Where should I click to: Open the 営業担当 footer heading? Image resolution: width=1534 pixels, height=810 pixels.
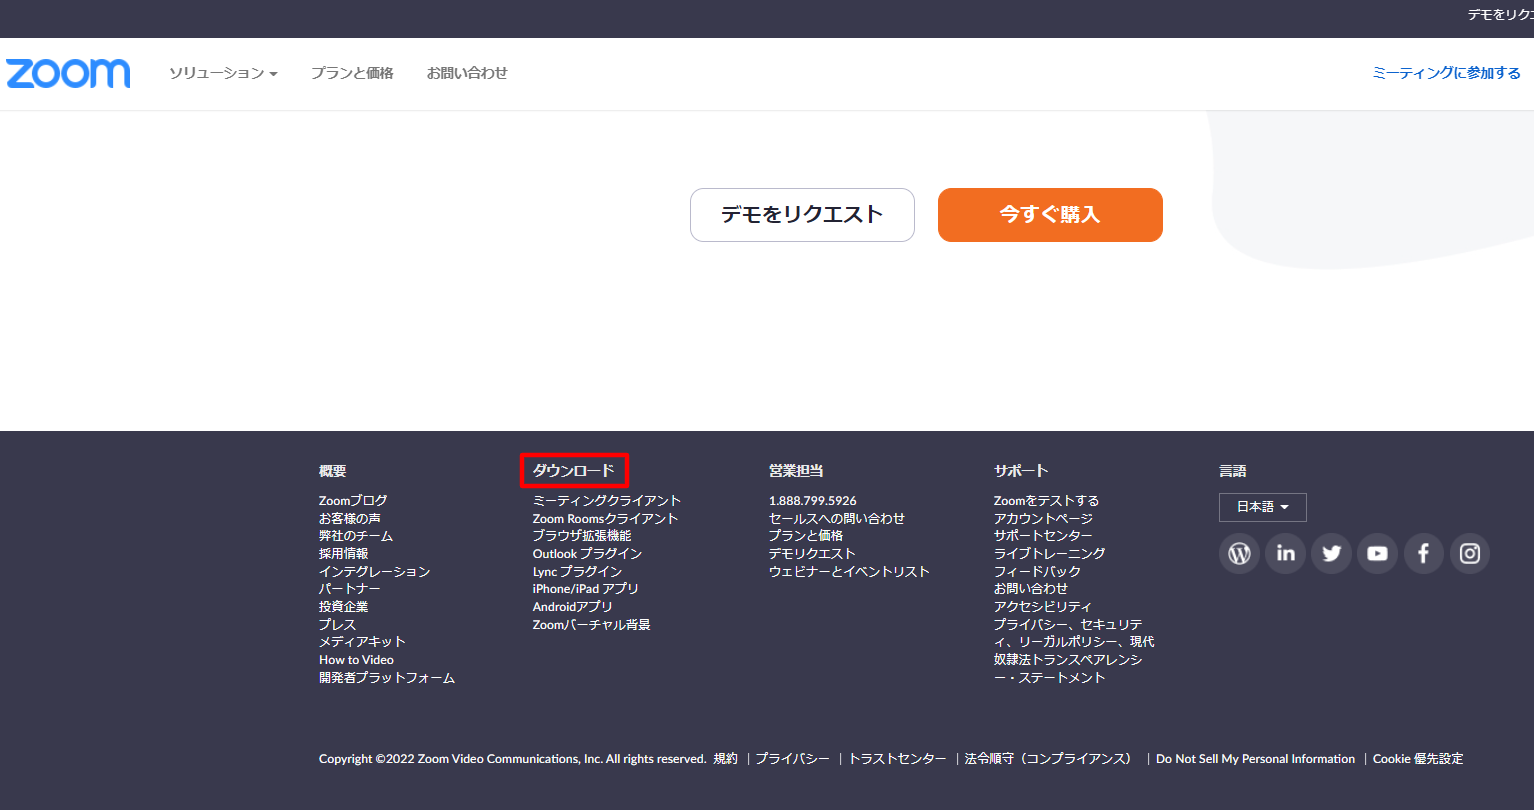(796, 471)
